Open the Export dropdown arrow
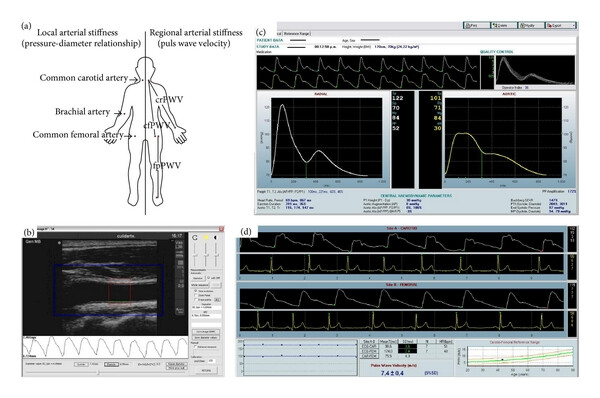The image size is (600, 398). point(573,26)
